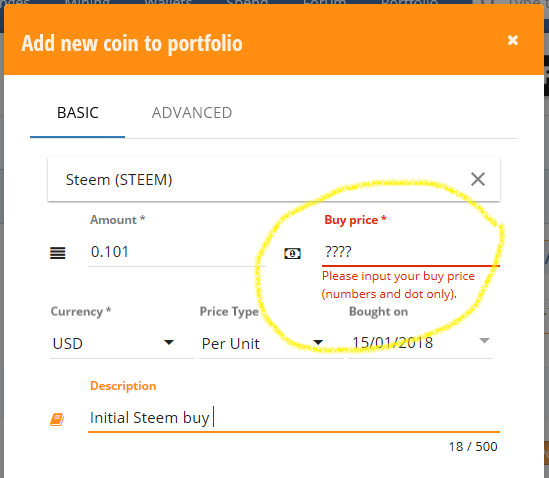This screenshot has width=549, height=478.
Task: Click the Buy price input field
Action: click(x=411, y=252)
